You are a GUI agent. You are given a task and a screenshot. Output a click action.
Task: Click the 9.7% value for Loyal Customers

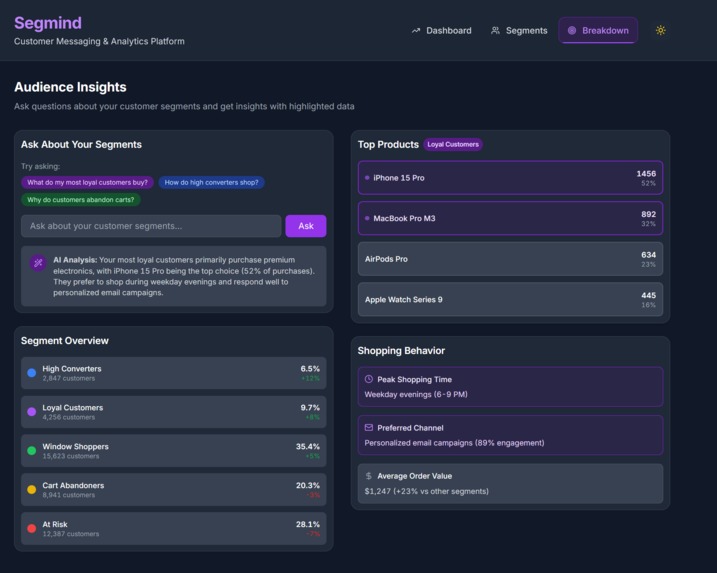(310, 407)
